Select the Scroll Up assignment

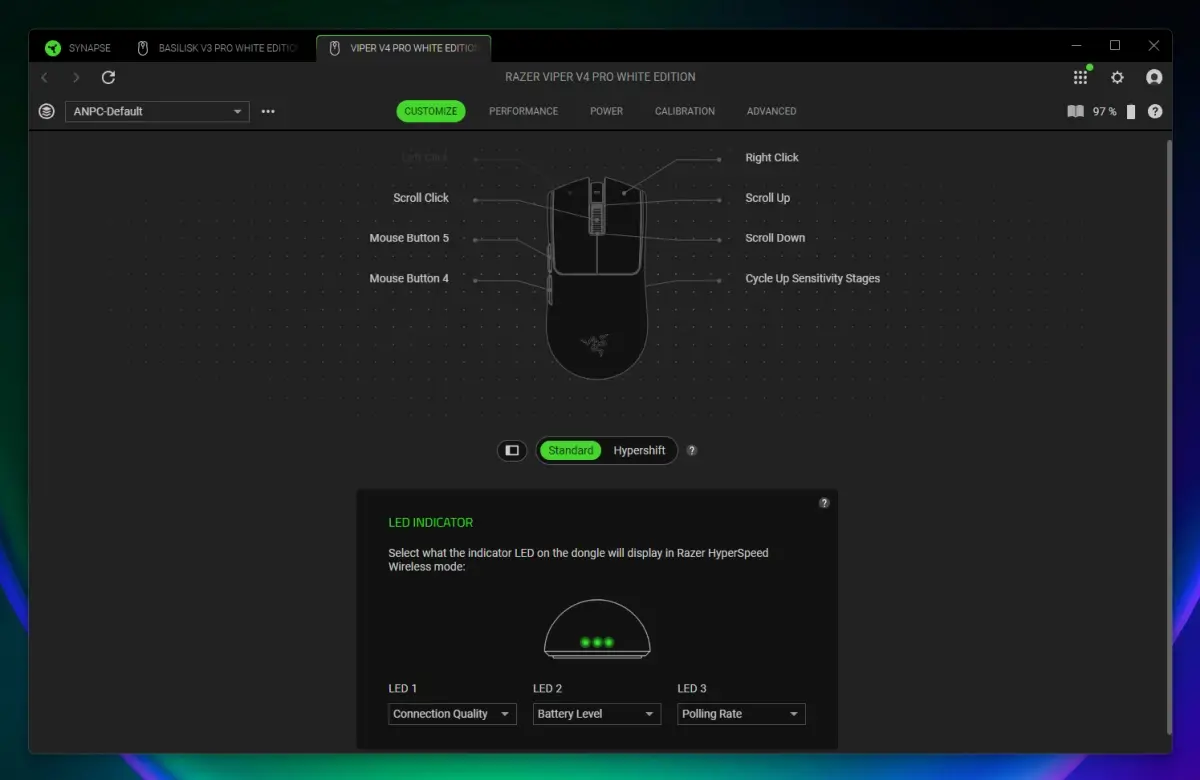tap(768, 198)
